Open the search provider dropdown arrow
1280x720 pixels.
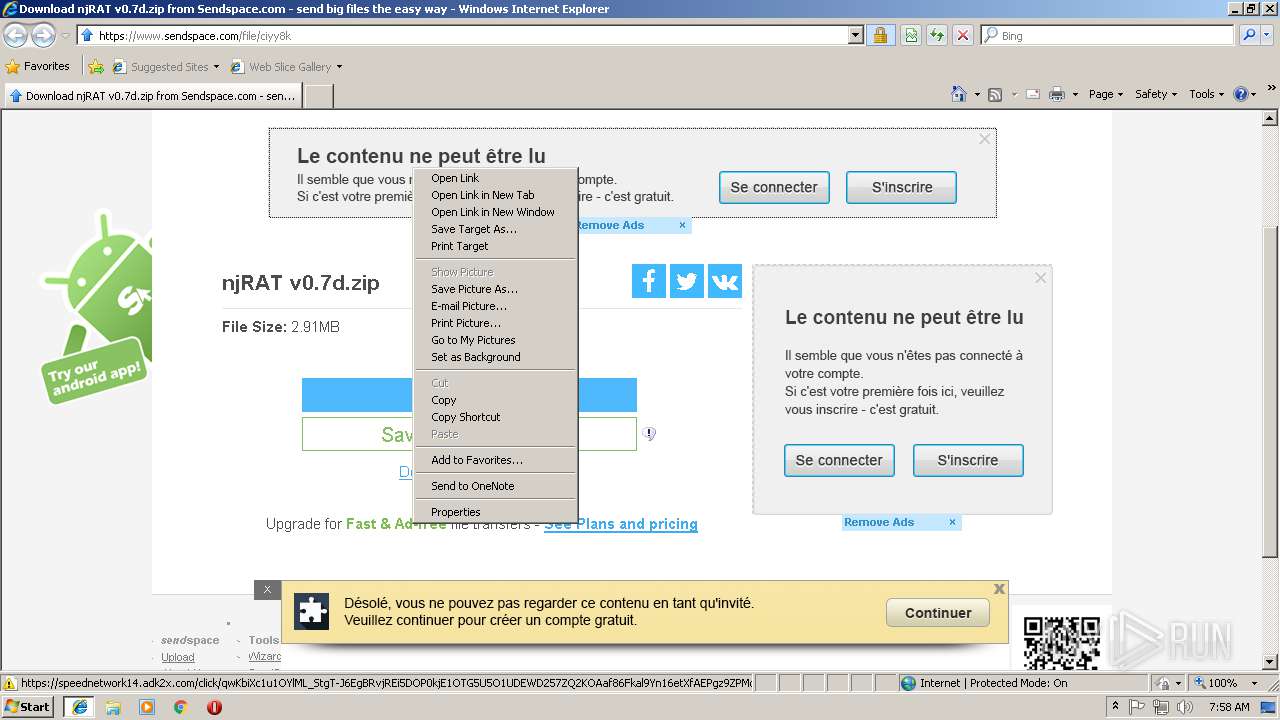pos(1269,36)
